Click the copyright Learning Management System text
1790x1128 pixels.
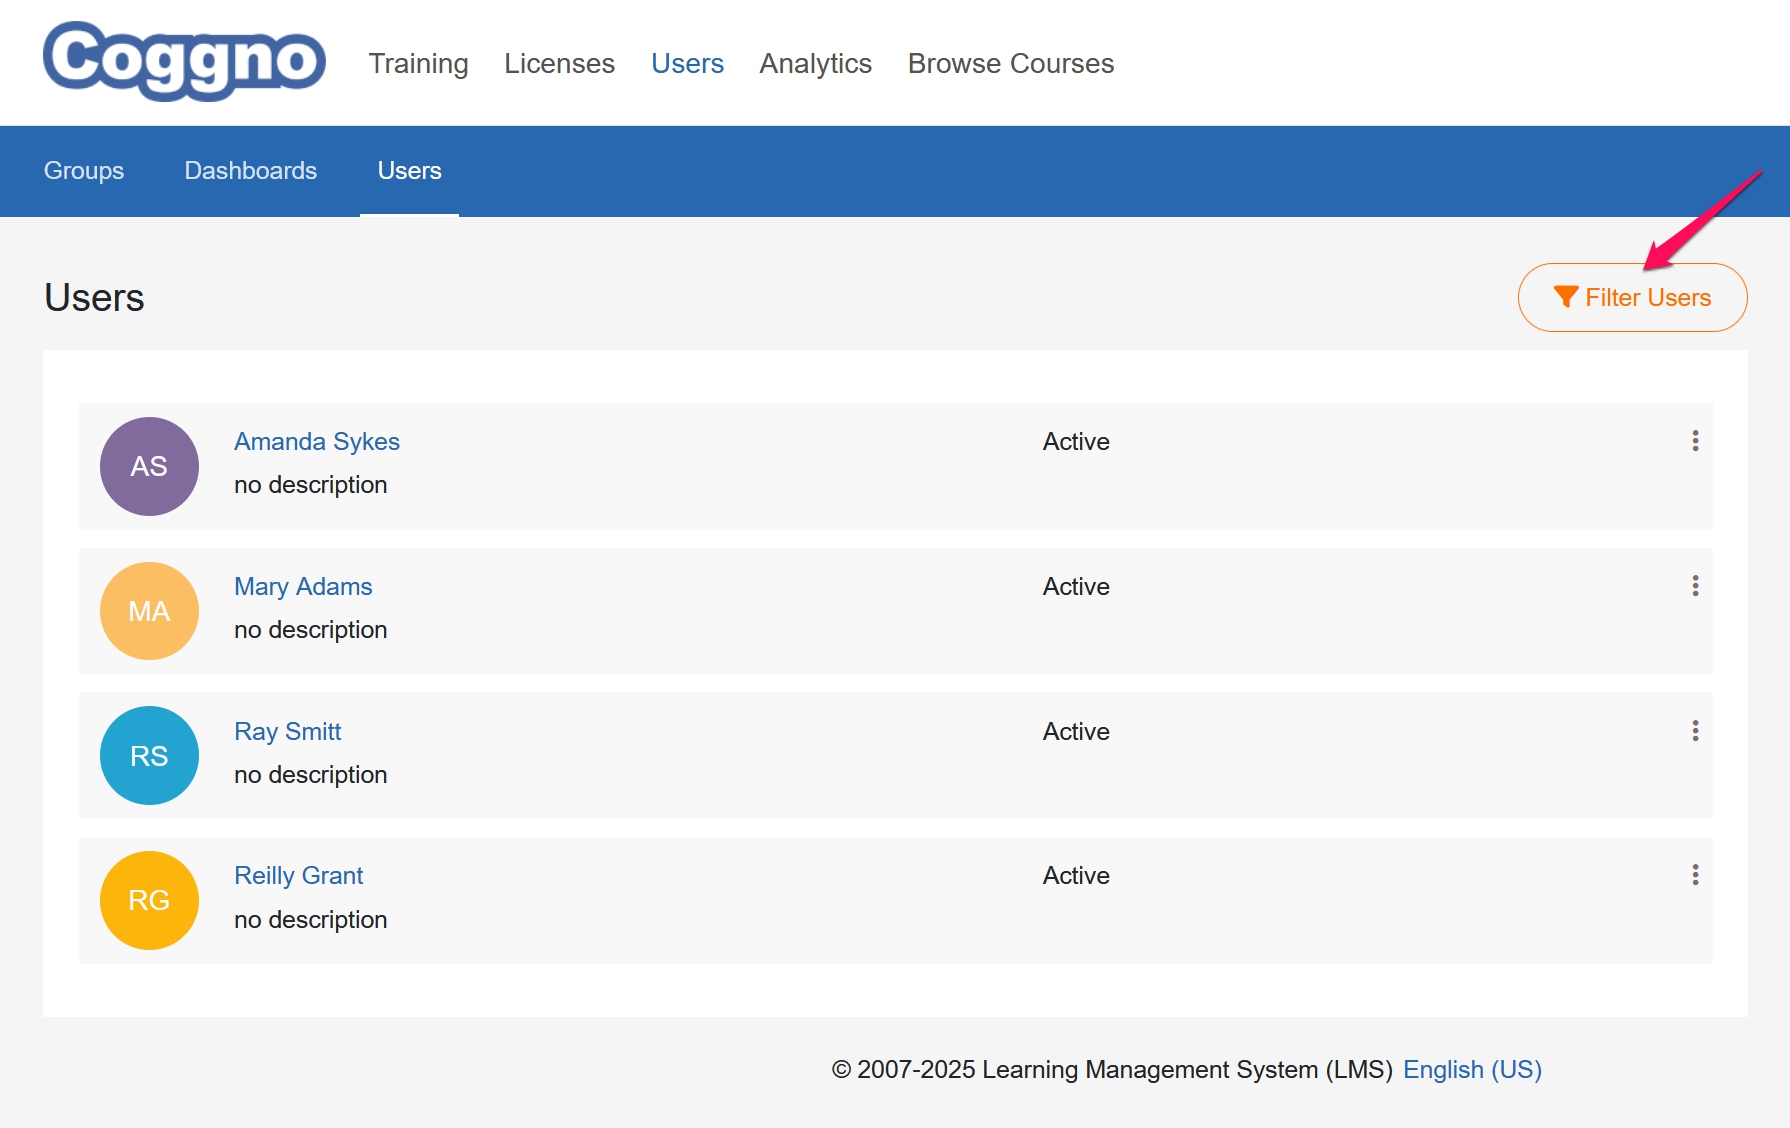pos(1112,1070)
